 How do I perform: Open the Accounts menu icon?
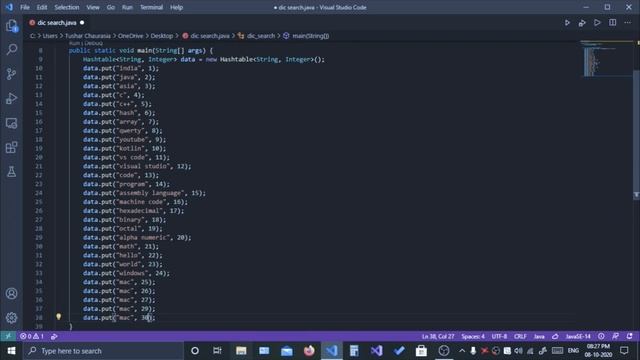coord(11,293)
